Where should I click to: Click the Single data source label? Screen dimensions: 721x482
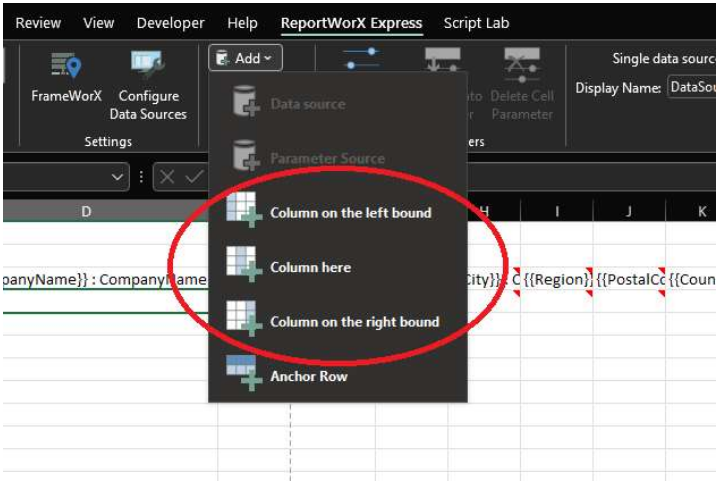tap(664, 58)
